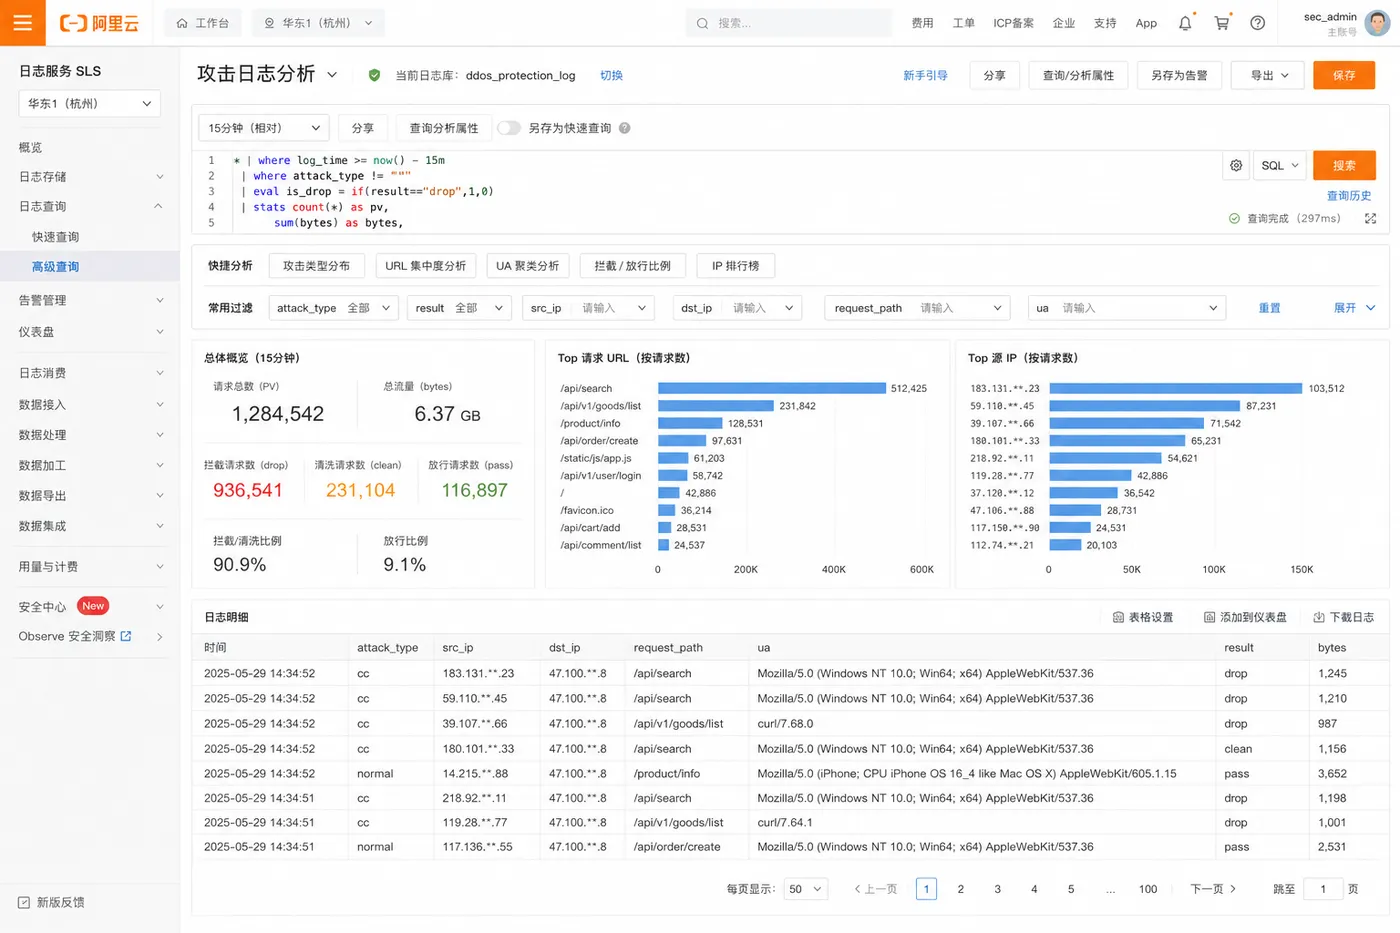Switch to the IP 排行榜 quick analysis

click(x=735, y=266)
